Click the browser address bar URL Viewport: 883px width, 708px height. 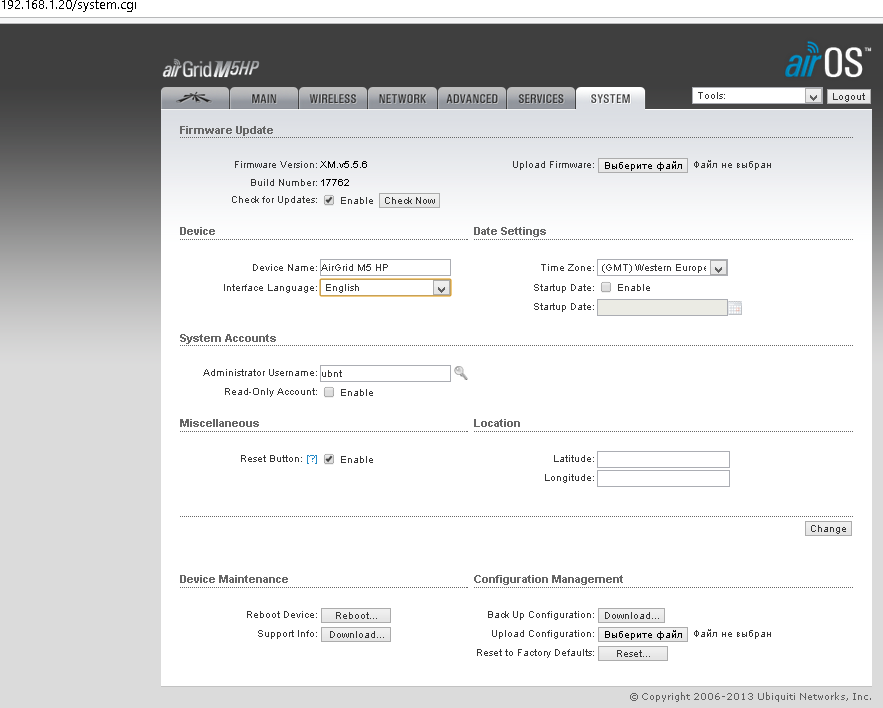(69, 6)
